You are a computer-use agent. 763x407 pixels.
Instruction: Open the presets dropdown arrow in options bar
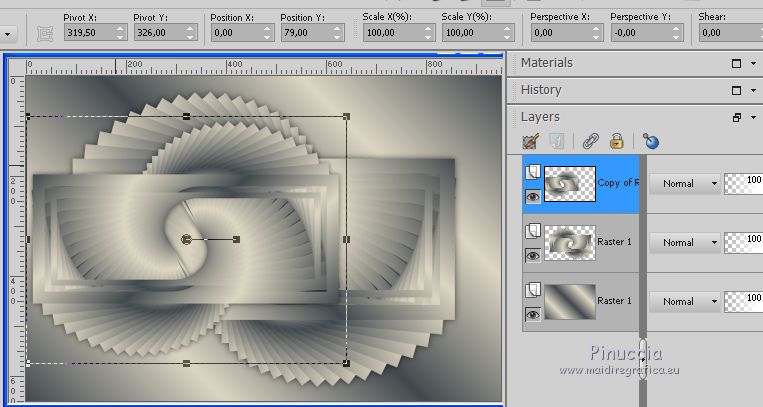pos(8,34)
